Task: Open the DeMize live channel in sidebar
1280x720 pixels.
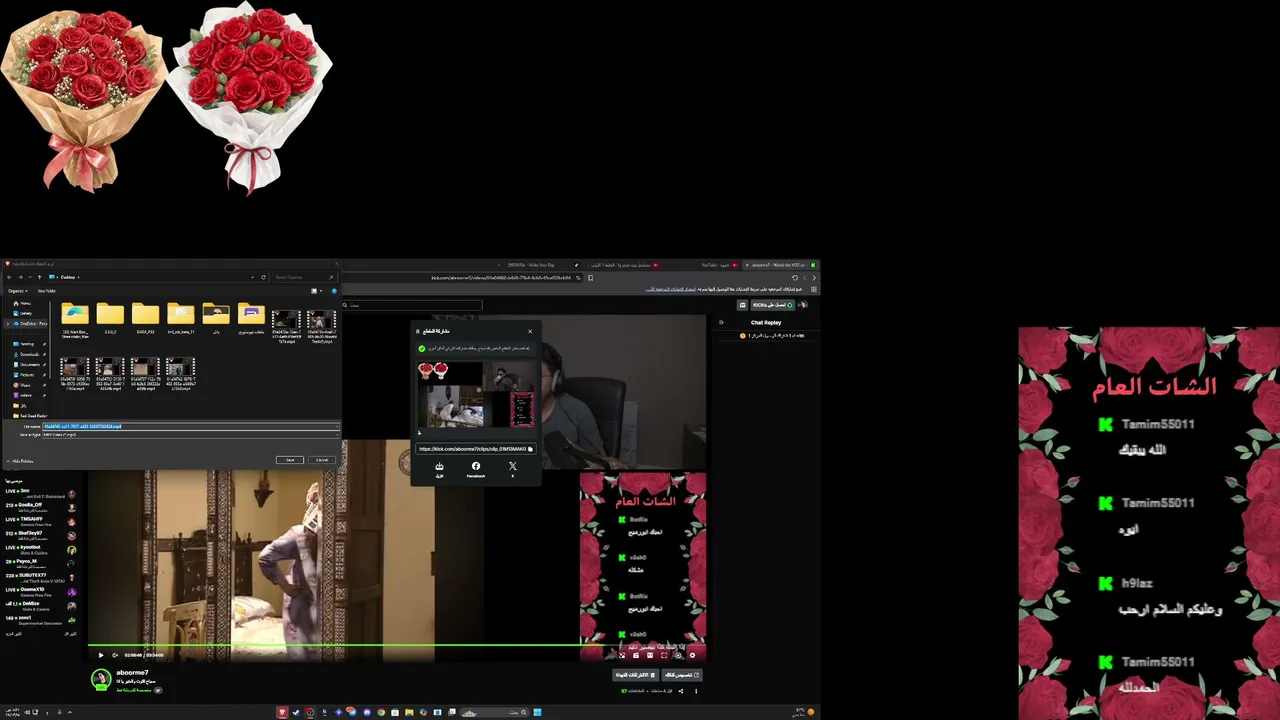Action: tap(40, 605)
